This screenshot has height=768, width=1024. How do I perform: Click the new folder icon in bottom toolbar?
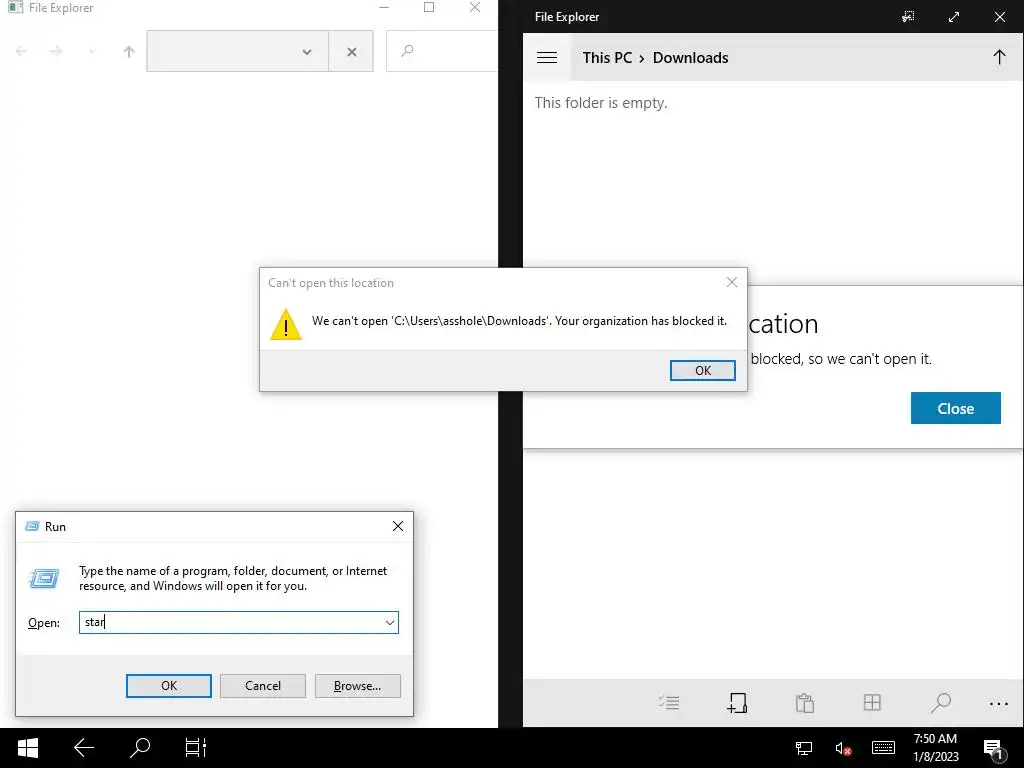pos(737,703)
